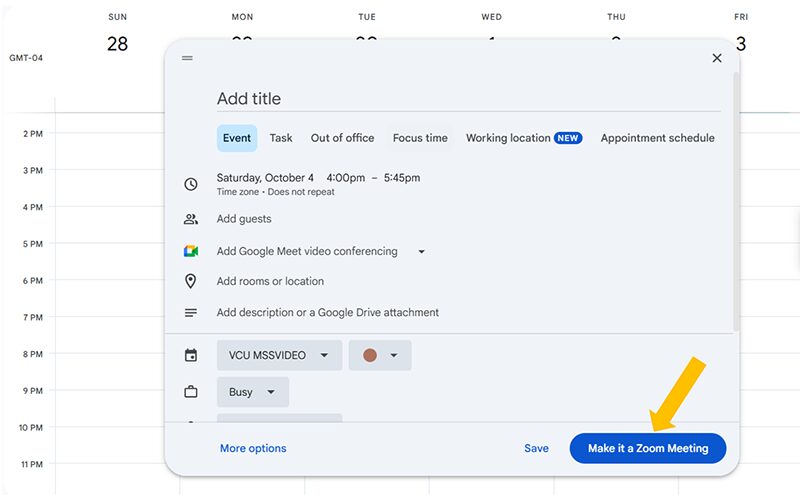Choose the Focus time tab
This screenshot has width=800, height=500.
[420, 138]
